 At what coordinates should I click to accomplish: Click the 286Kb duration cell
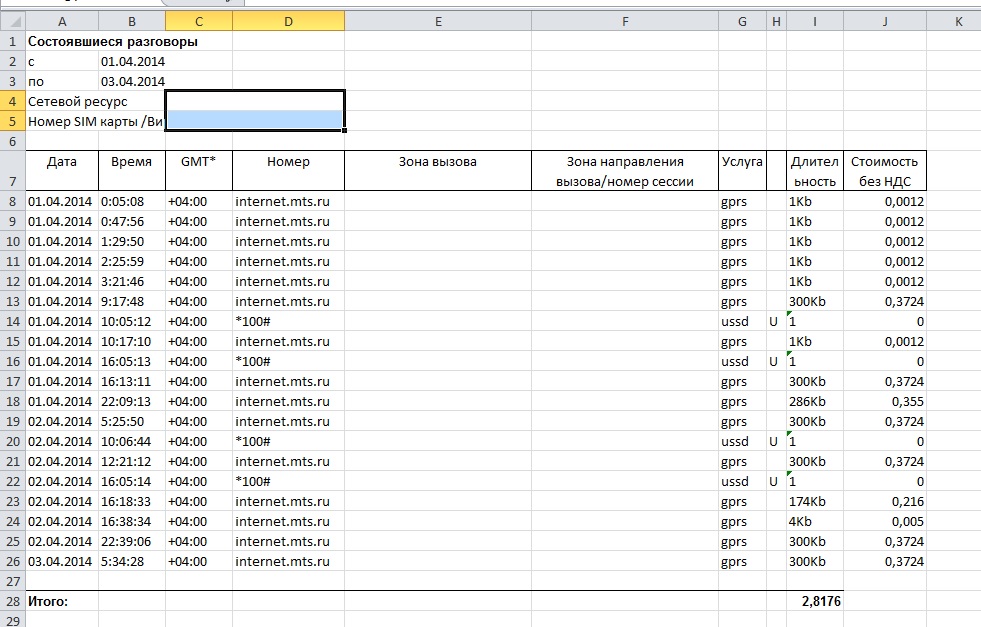(x=815, y=401)
